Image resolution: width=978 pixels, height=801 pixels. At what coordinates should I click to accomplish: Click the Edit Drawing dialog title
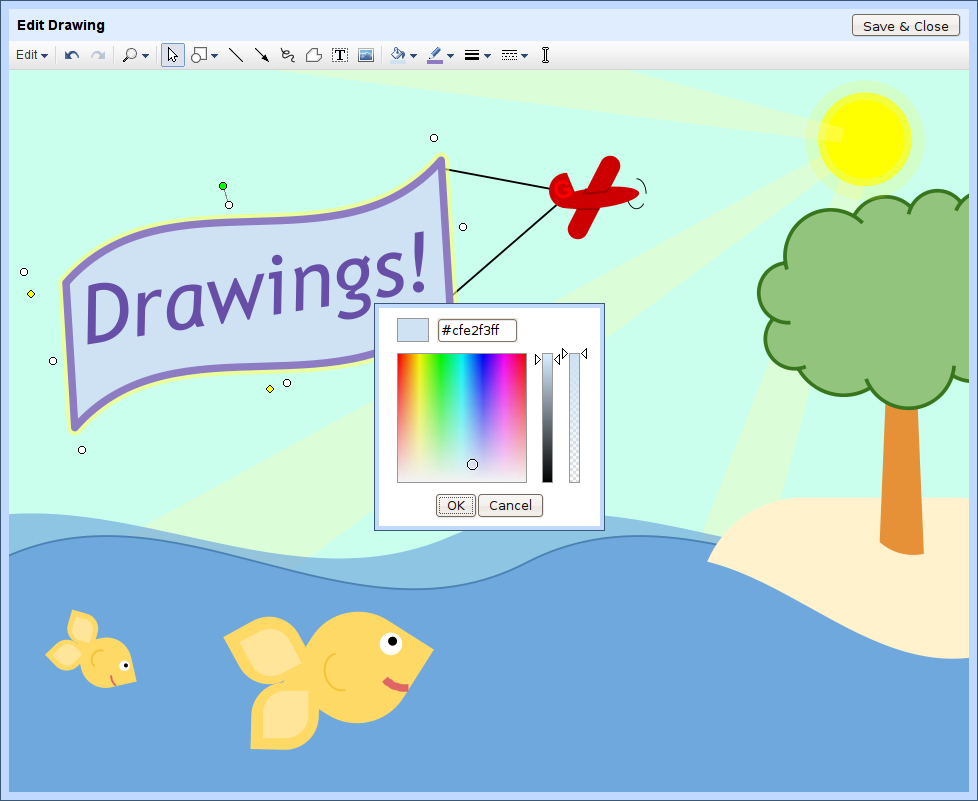pyautogui.click(x=61, y=26)
